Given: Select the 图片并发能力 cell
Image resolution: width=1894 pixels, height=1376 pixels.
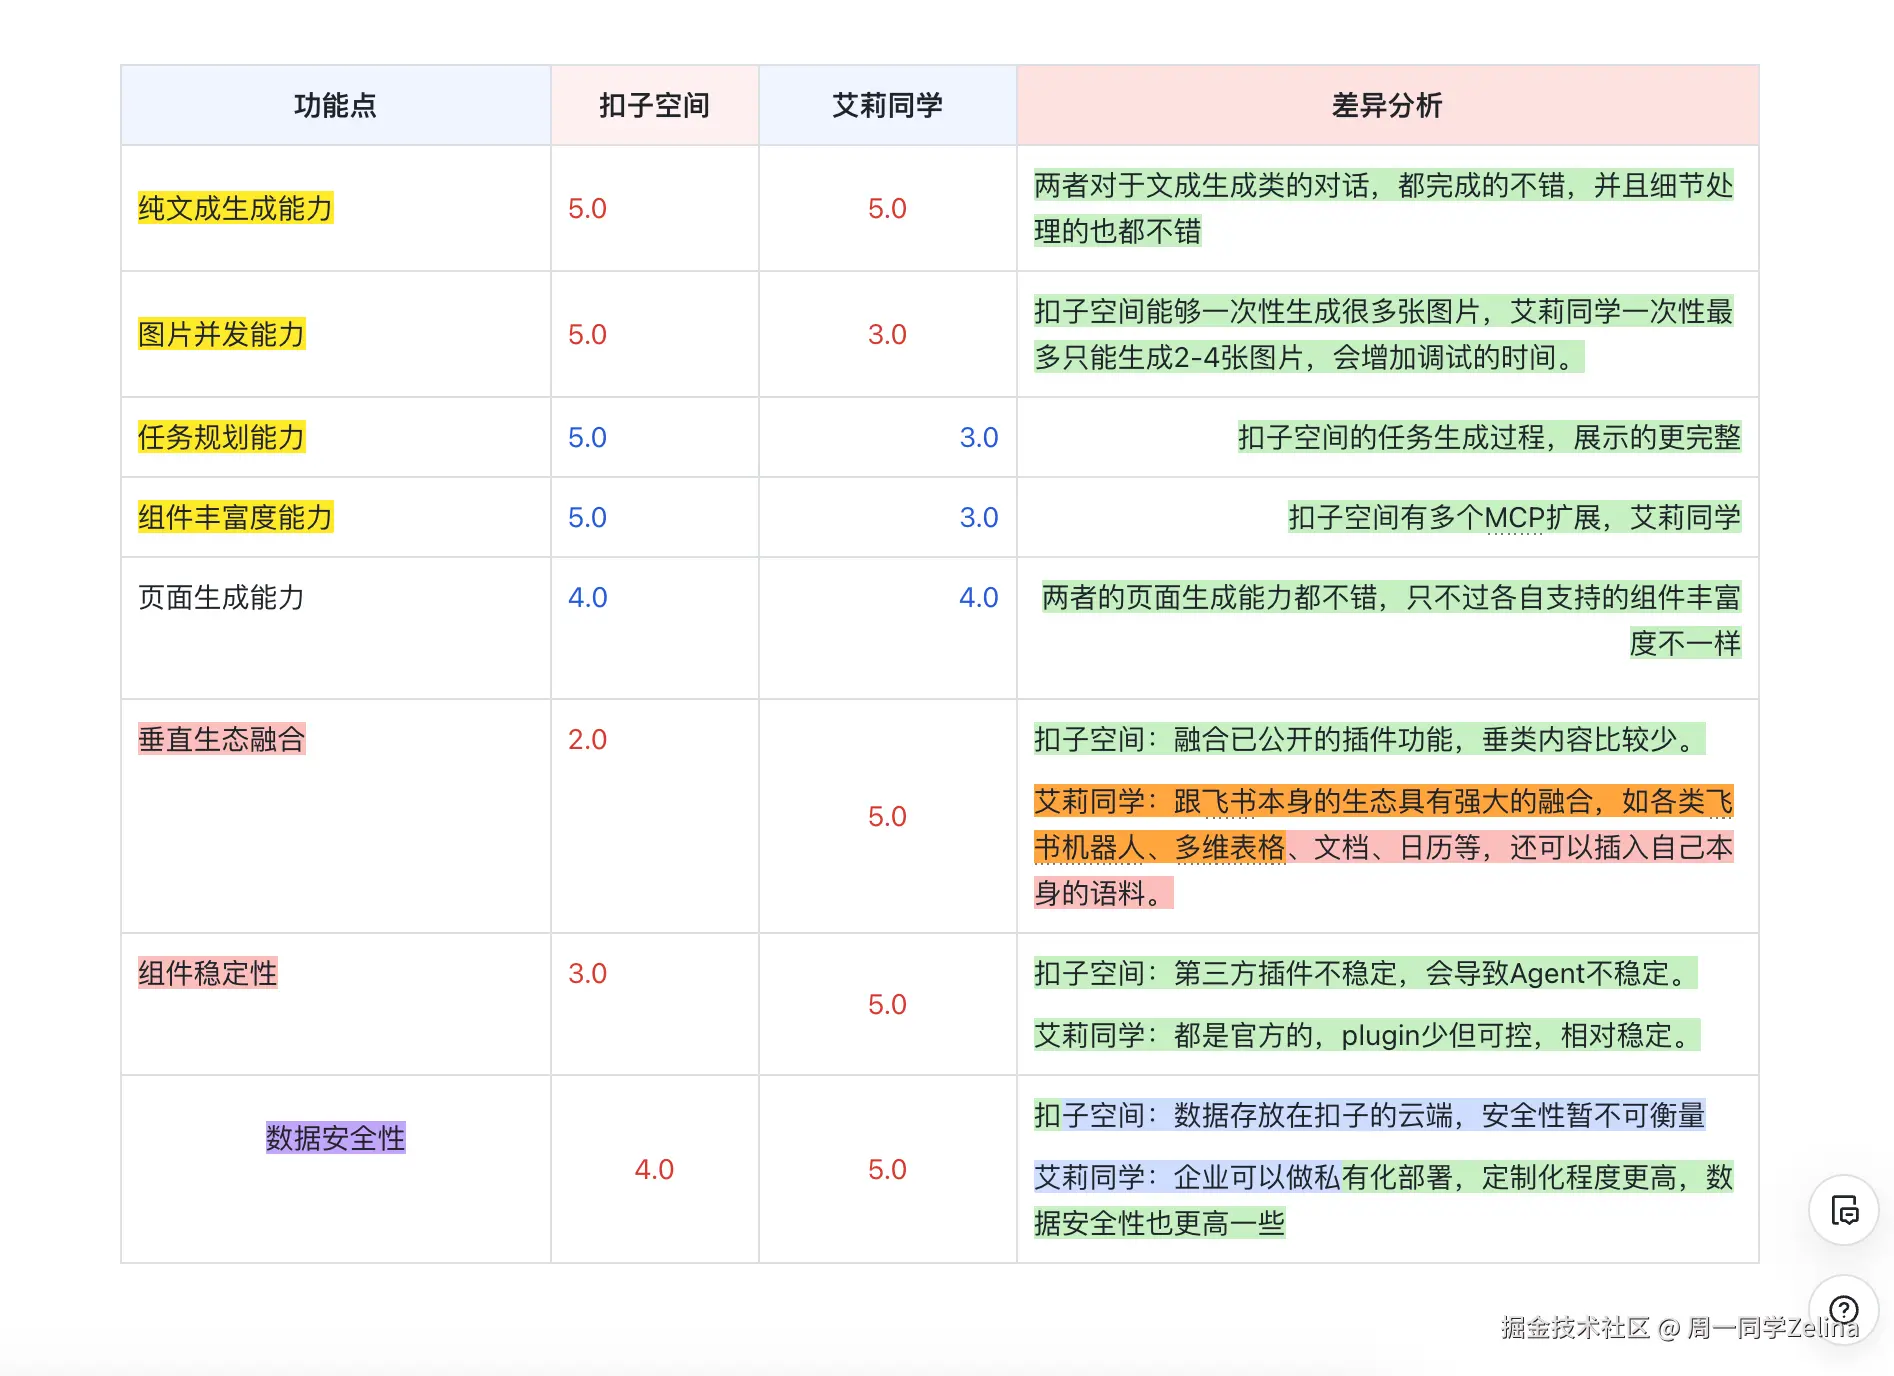Looking at the screenshot, I should point(221,334).
